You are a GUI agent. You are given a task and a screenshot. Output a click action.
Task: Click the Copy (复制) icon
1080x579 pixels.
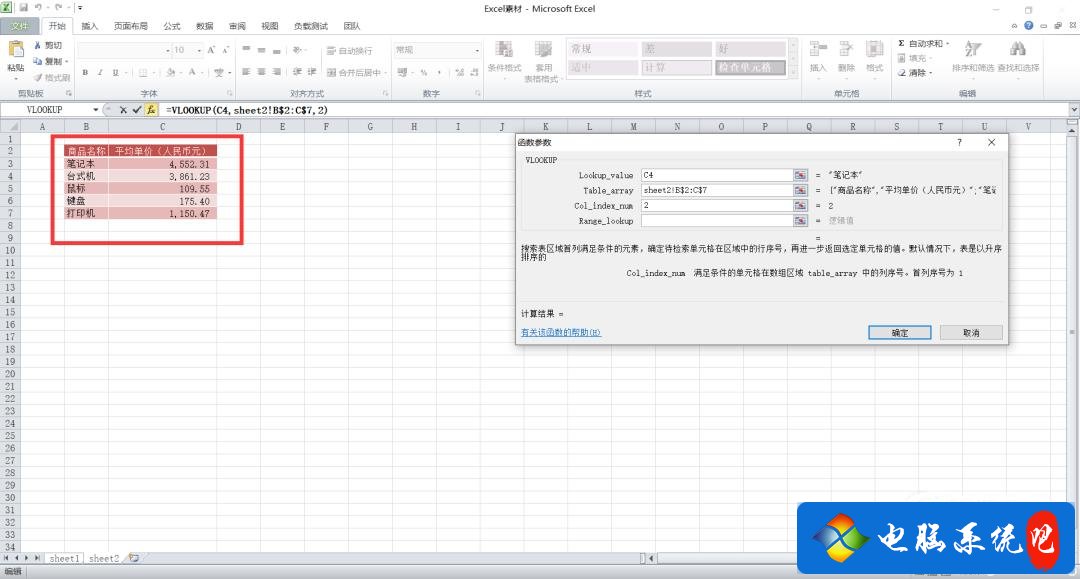38,61
